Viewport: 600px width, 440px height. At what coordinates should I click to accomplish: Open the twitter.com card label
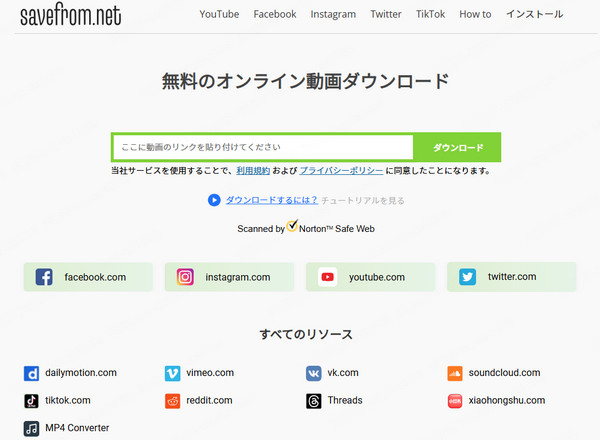pos(512,277)
